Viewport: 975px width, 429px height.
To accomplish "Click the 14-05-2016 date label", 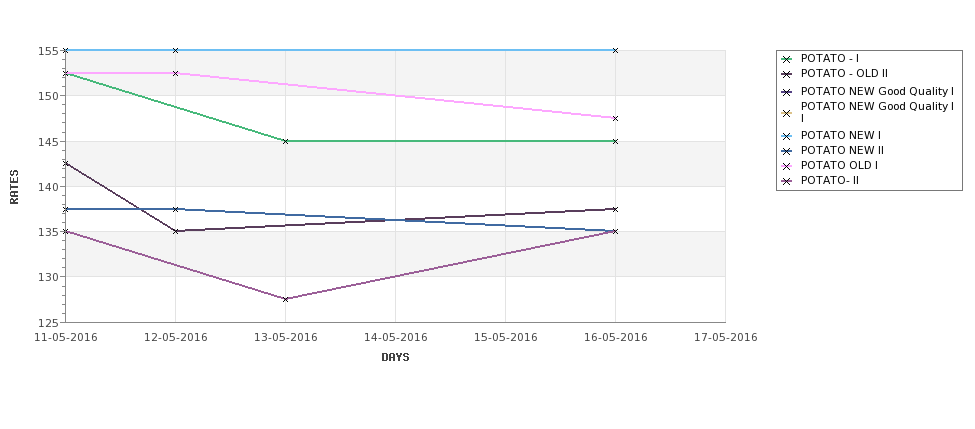I will (395, 338).
